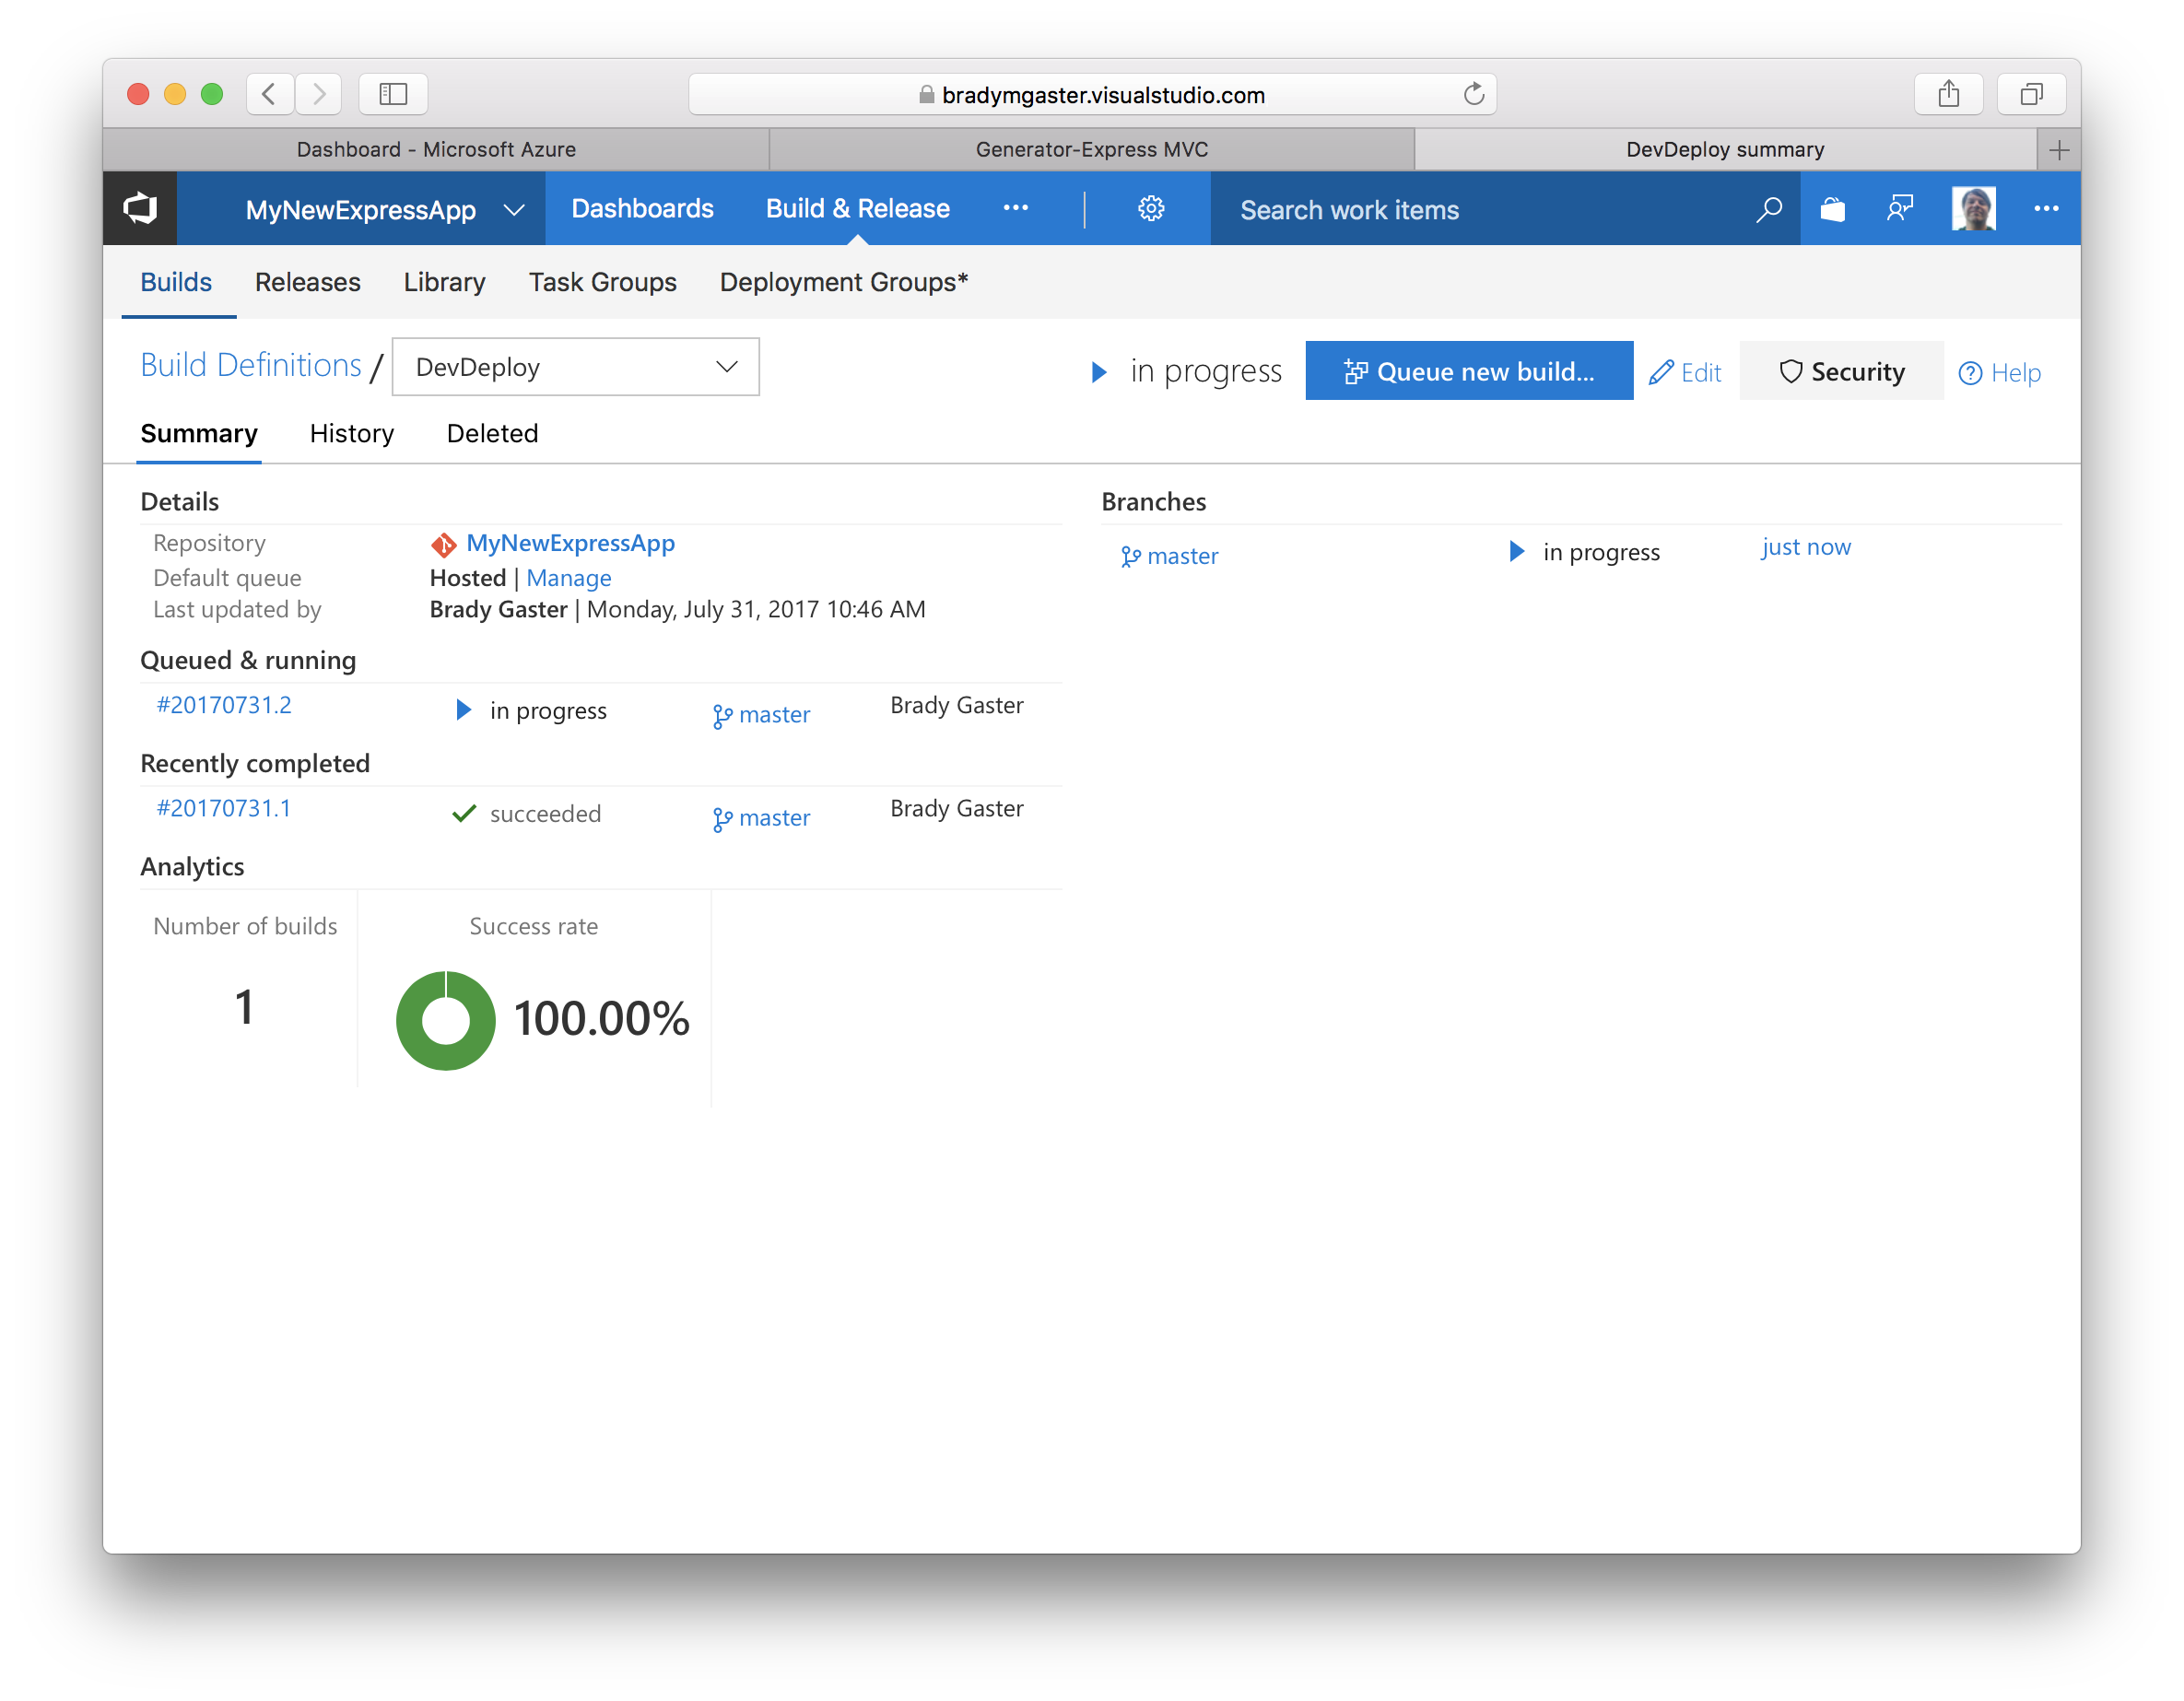Expand the MyNewExpressApp project dropdown
Viewport: 2184px width, 1701px height.
[514, 209]
